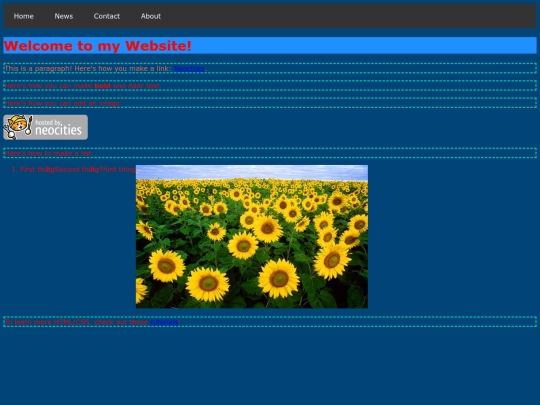Click the hosted by neocities badge

[x=45, y=127]
